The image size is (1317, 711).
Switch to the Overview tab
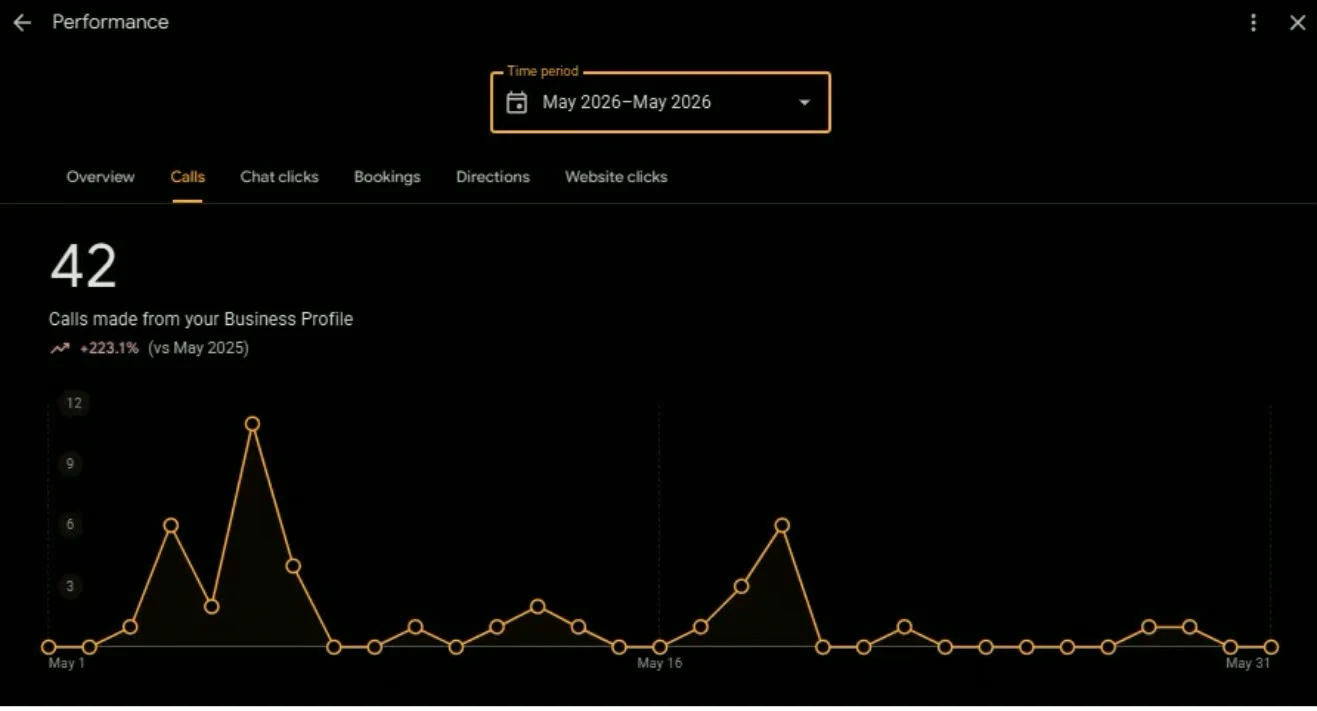tap(100, 177)
